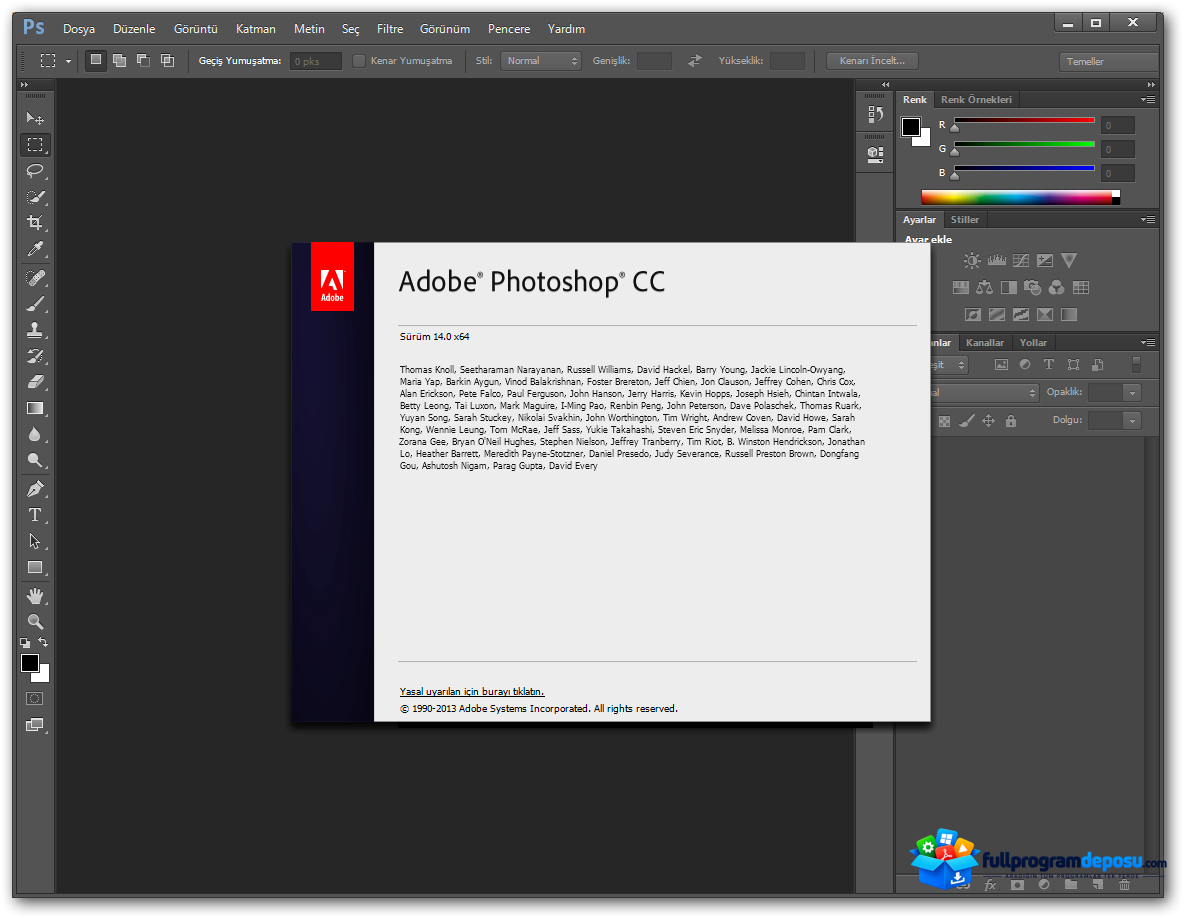Open the History panel icon
The width and height of the screenshot is (1184, 918).
(x=875, y=115)
